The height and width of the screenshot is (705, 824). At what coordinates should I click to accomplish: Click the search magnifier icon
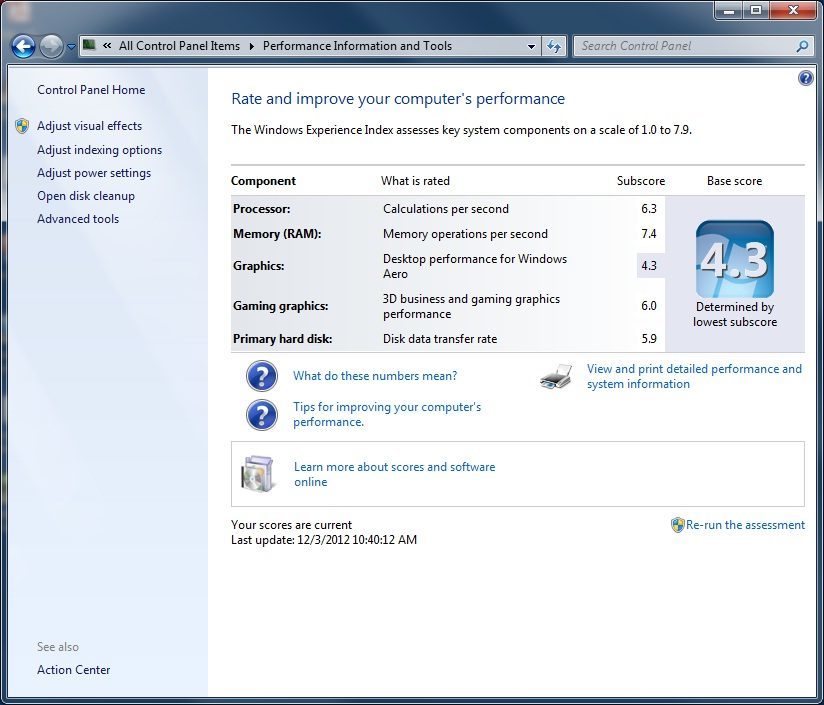[x=802, y=46]
